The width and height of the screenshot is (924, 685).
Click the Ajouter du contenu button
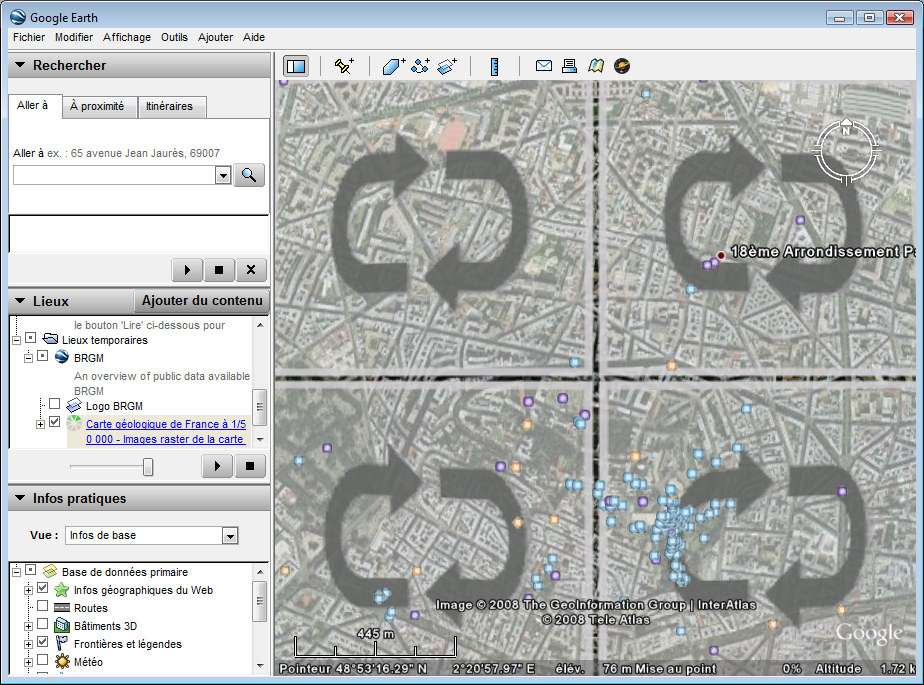tap(202, 301)
